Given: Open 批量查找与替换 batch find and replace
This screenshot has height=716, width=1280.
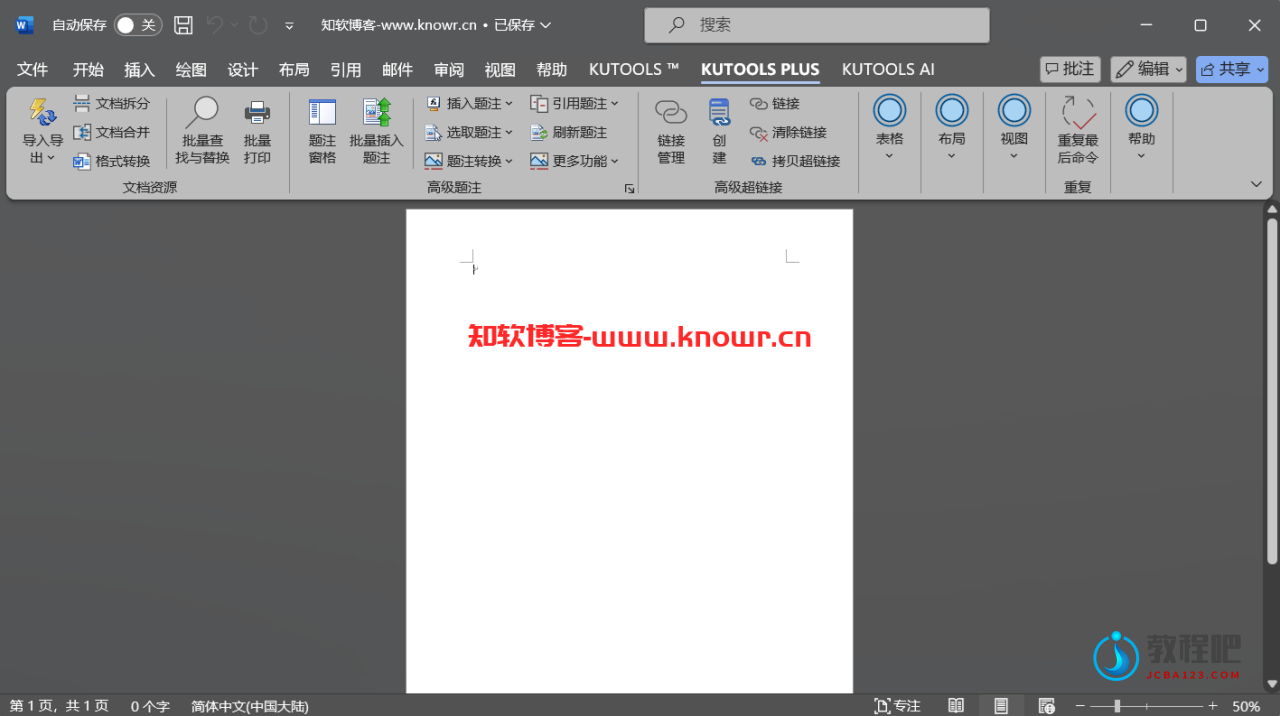Looking at the screenshot, I should pyautogui.click(x=202, y=132).
